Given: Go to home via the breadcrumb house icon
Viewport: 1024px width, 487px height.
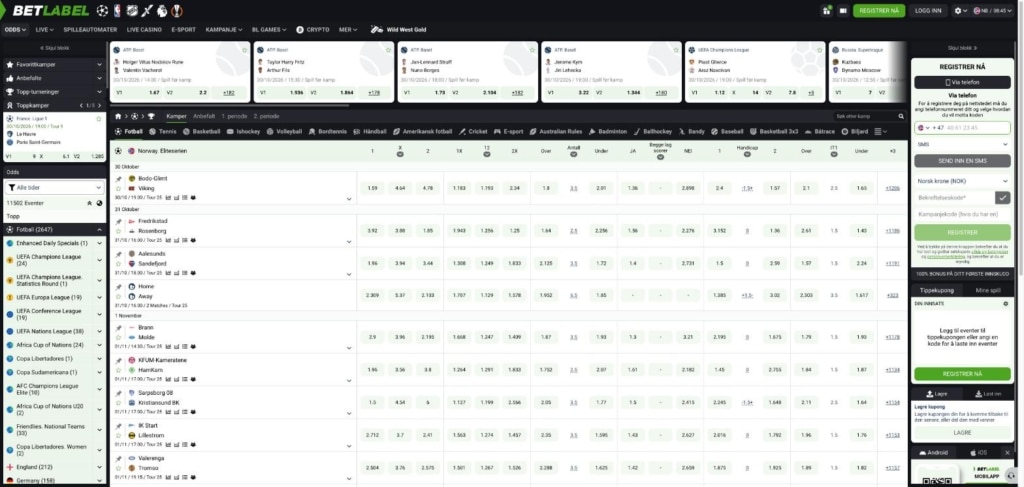Looking at the screenshot, I should tap(118, 116).
